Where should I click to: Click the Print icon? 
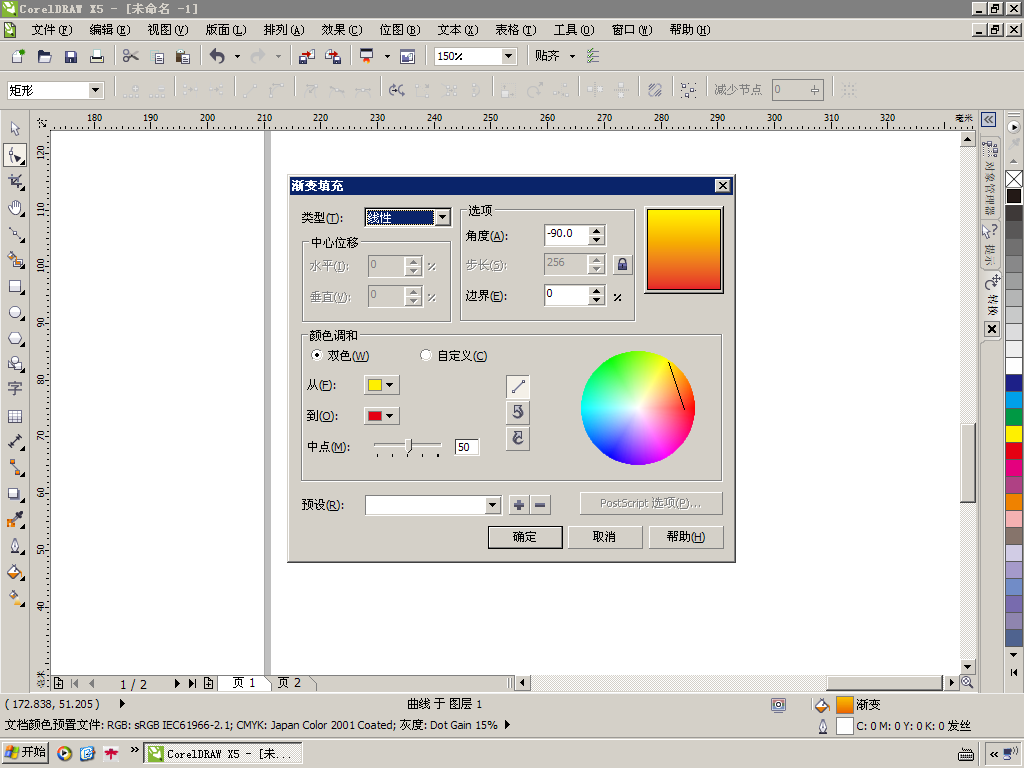point(97,56)
